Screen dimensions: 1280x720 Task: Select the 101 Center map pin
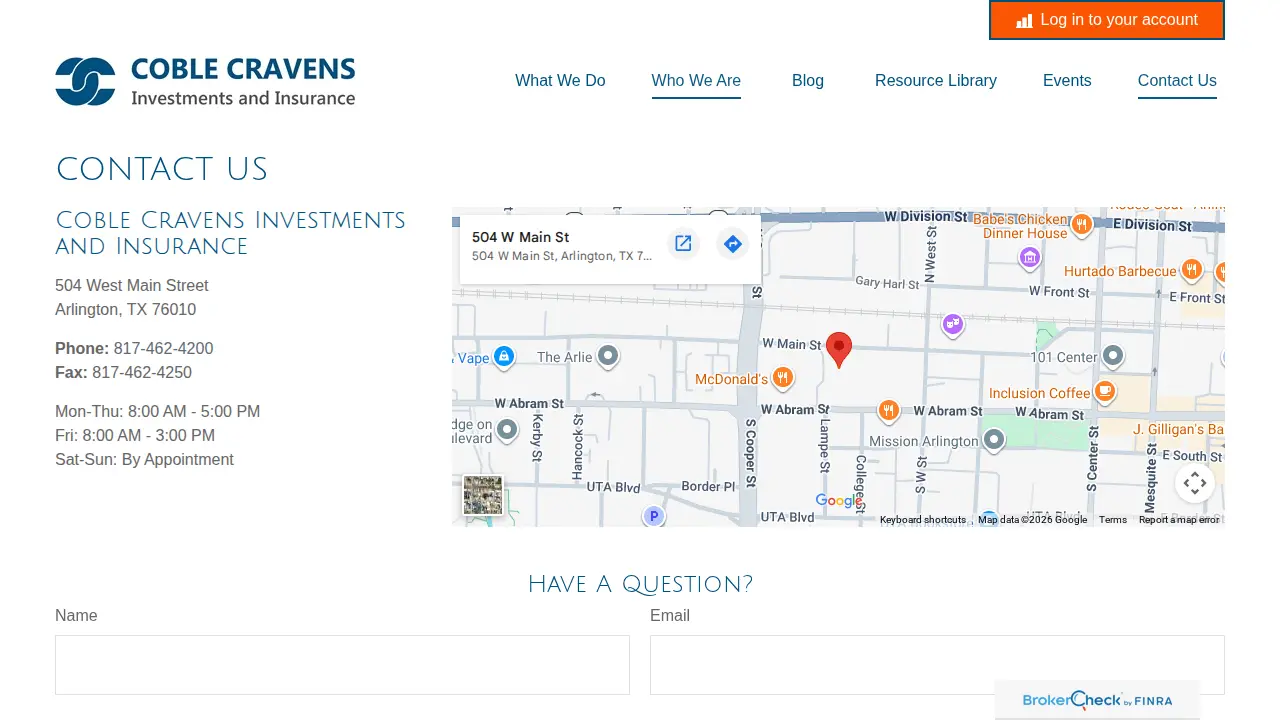pos(1113,356)
